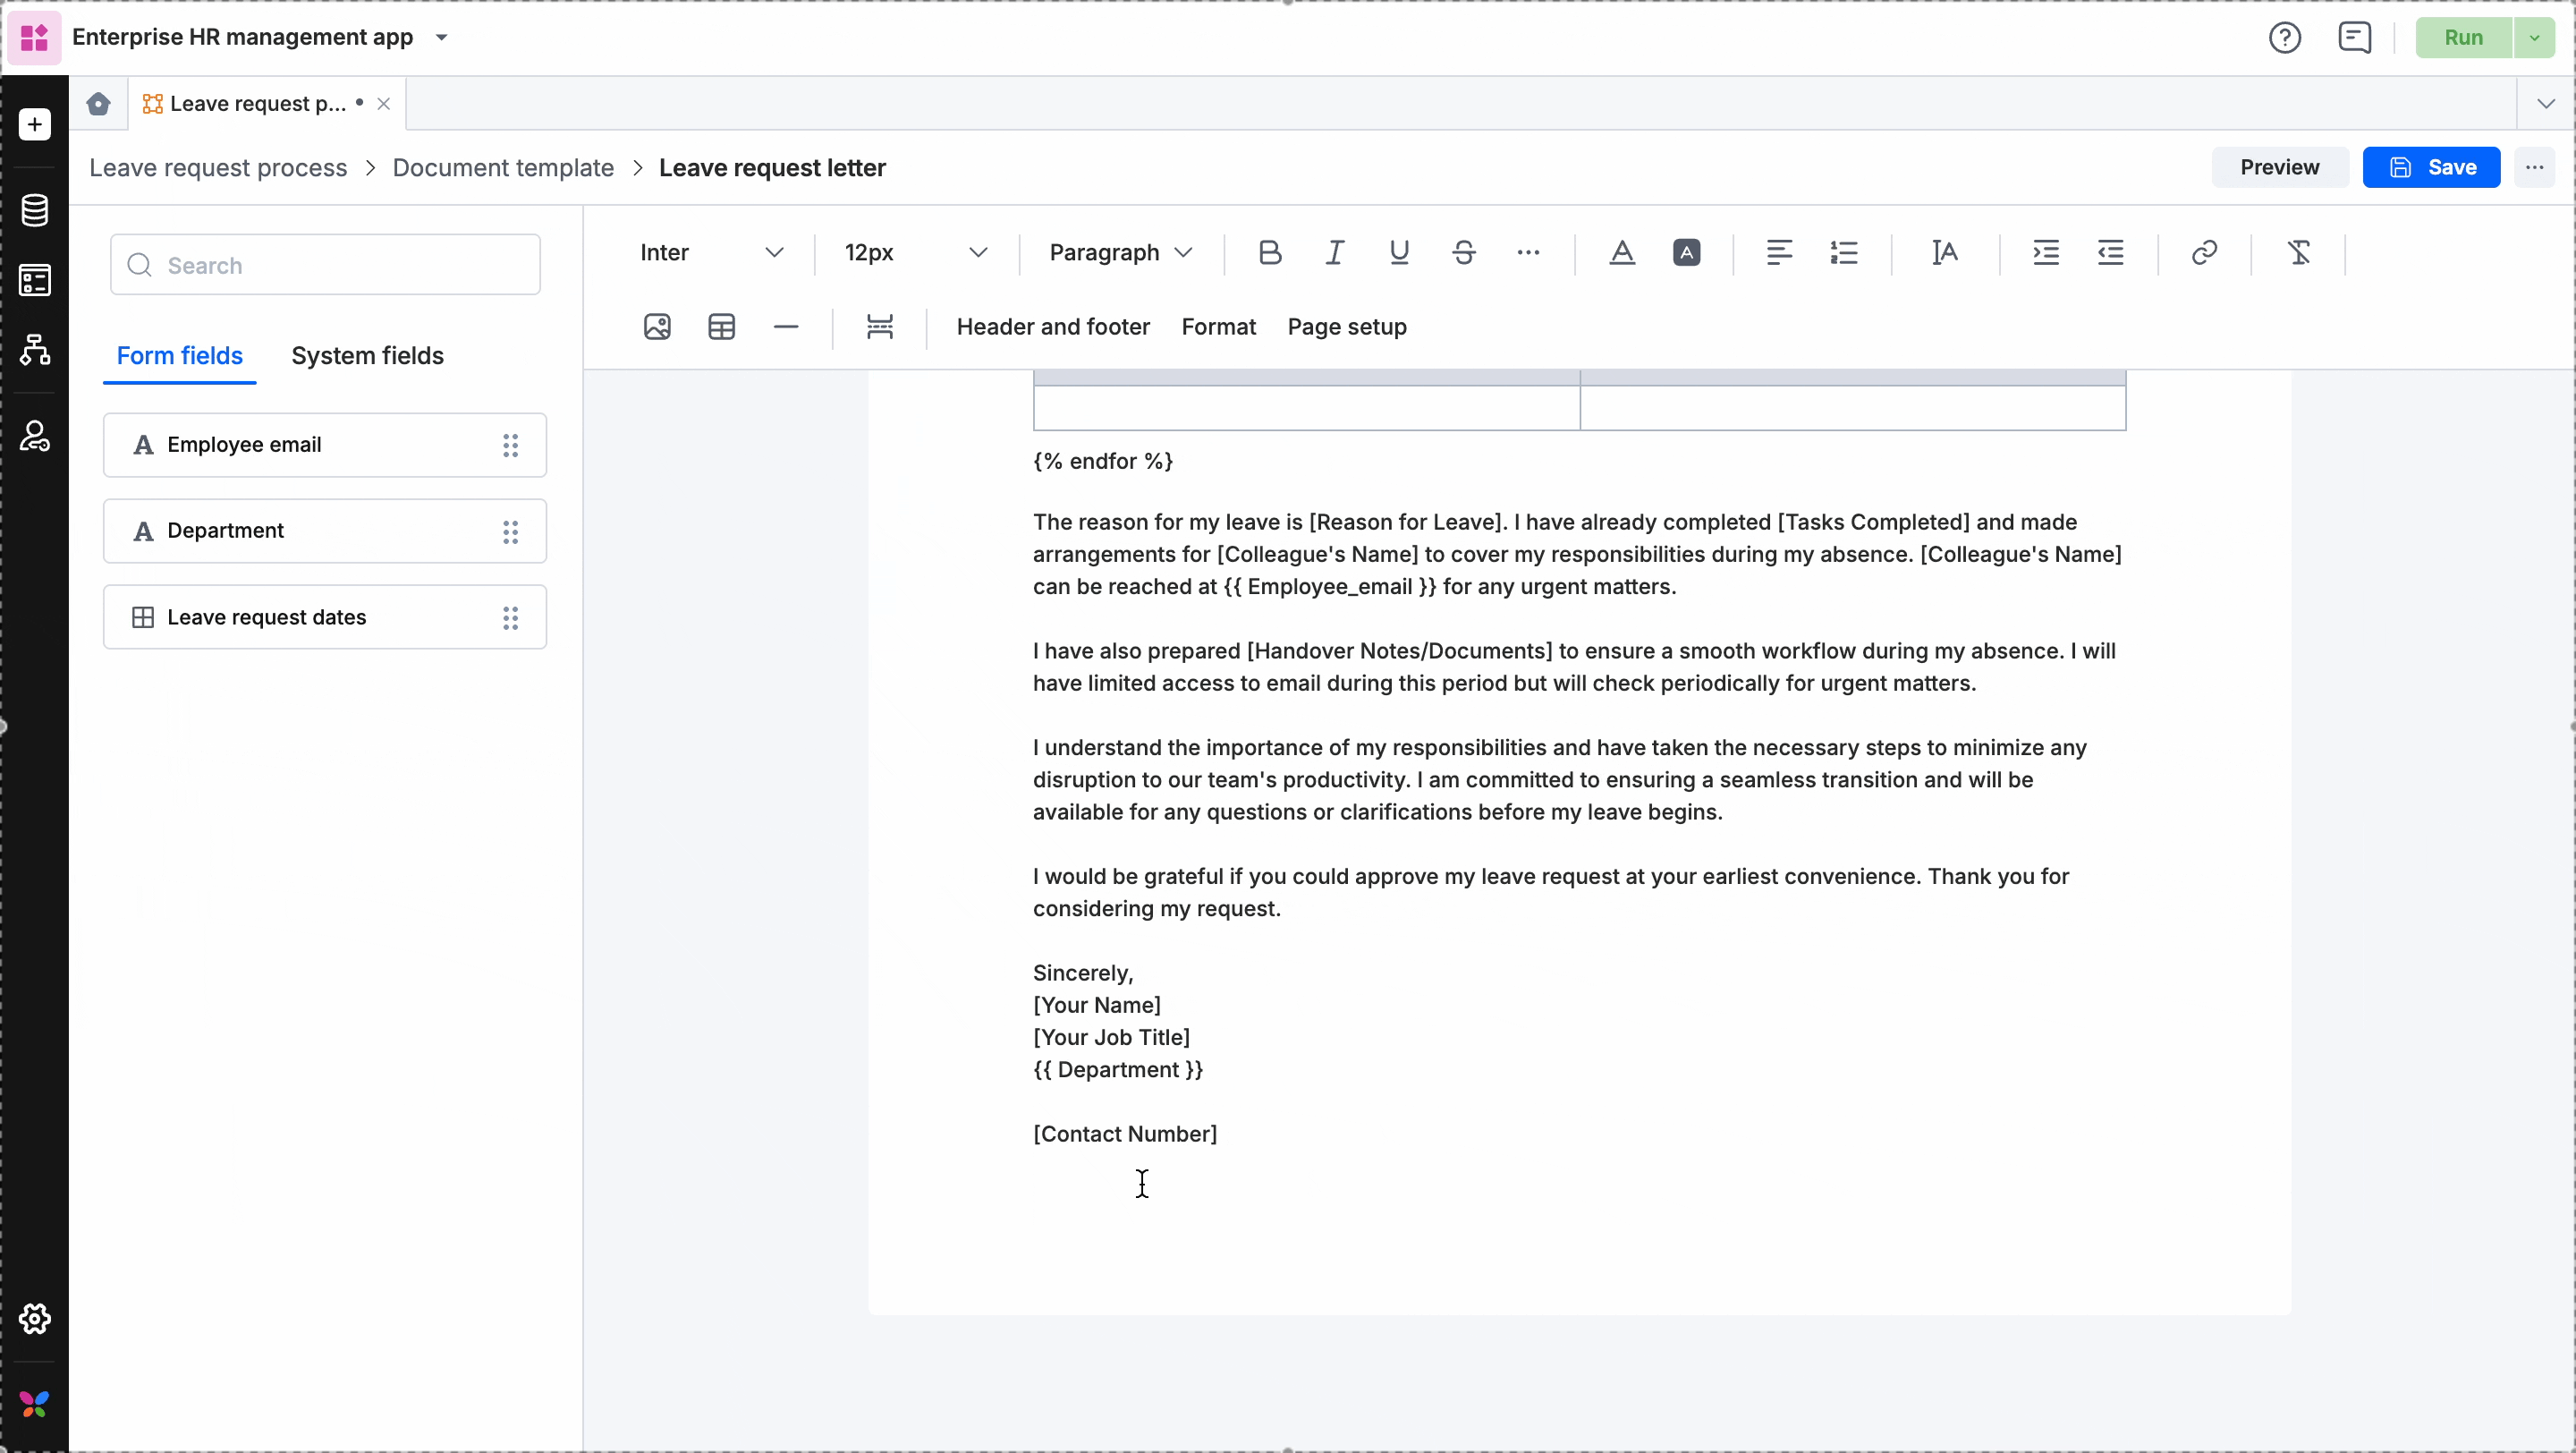Screen dimensions: 2576x1453
Task: Go to Leave request process breadcrumb
Action: [x=218, y=168]
